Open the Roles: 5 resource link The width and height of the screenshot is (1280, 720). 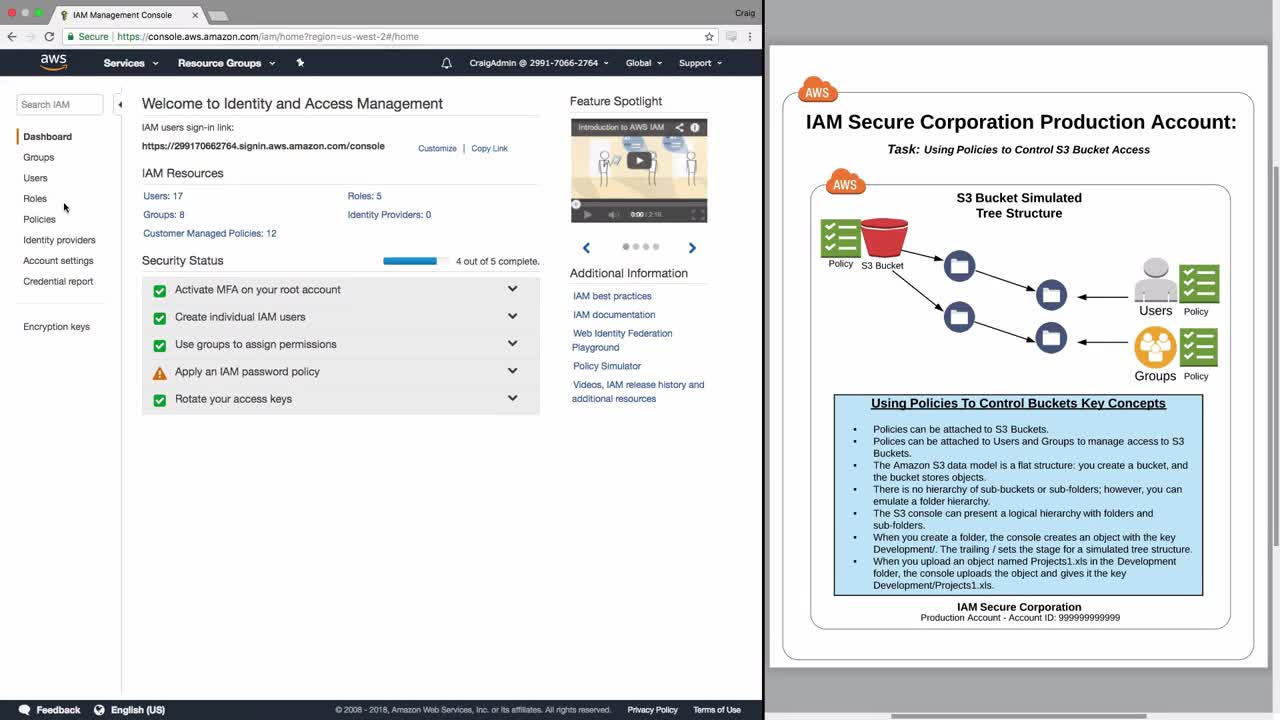[365, 196]
